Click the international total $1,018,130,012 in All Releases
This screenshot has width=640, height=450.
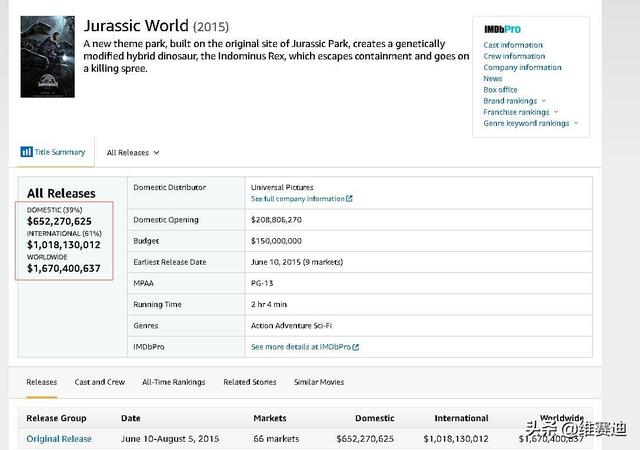pyautogui.click(x=64, y=245)
